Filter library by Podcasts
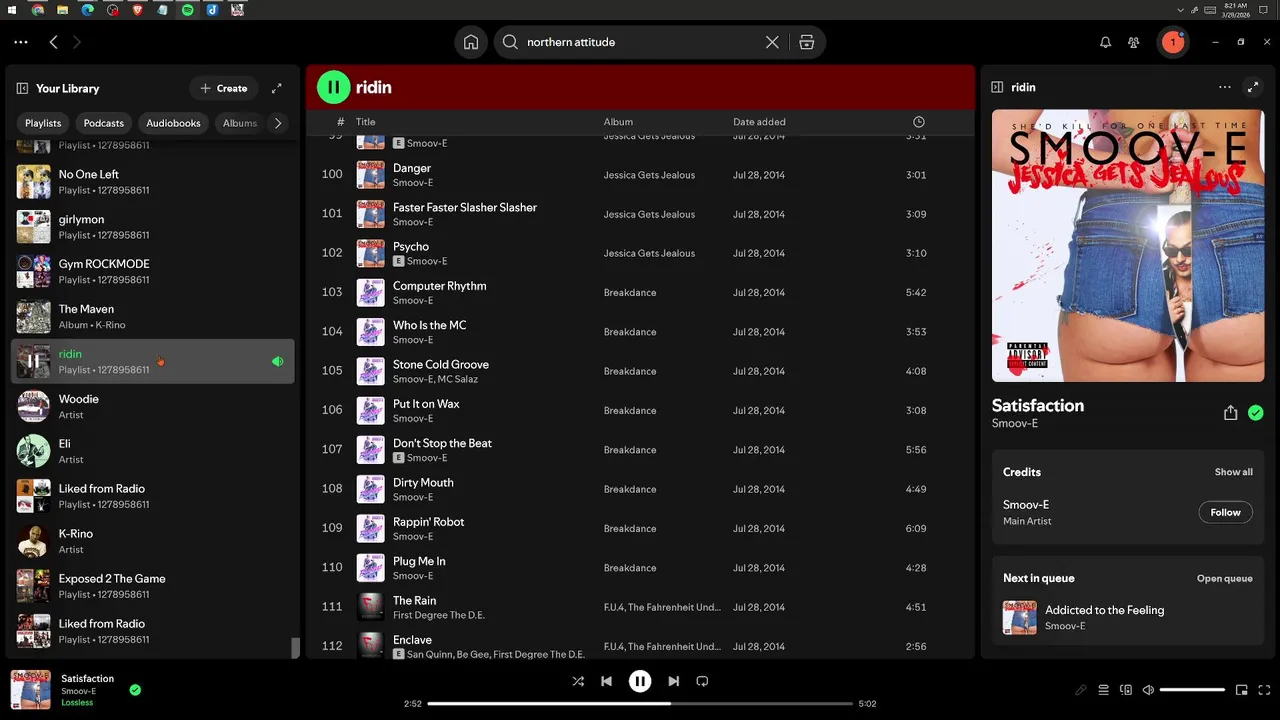This screenshot has width=1280, height=720. pos(104,123)
